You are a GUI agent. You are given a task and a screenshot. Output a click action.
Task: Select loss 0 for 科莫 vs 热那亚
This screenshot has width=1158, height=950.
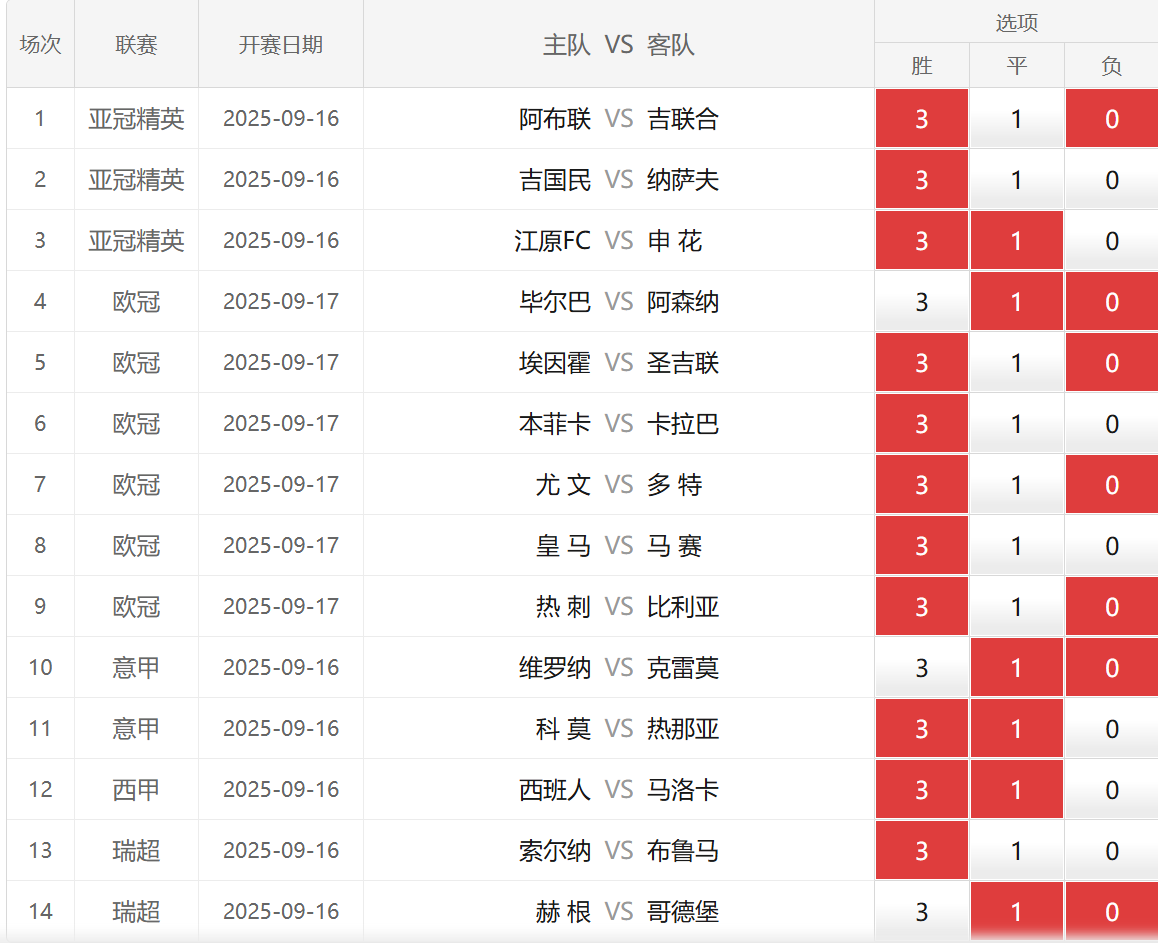click(x=1111, y=728)
